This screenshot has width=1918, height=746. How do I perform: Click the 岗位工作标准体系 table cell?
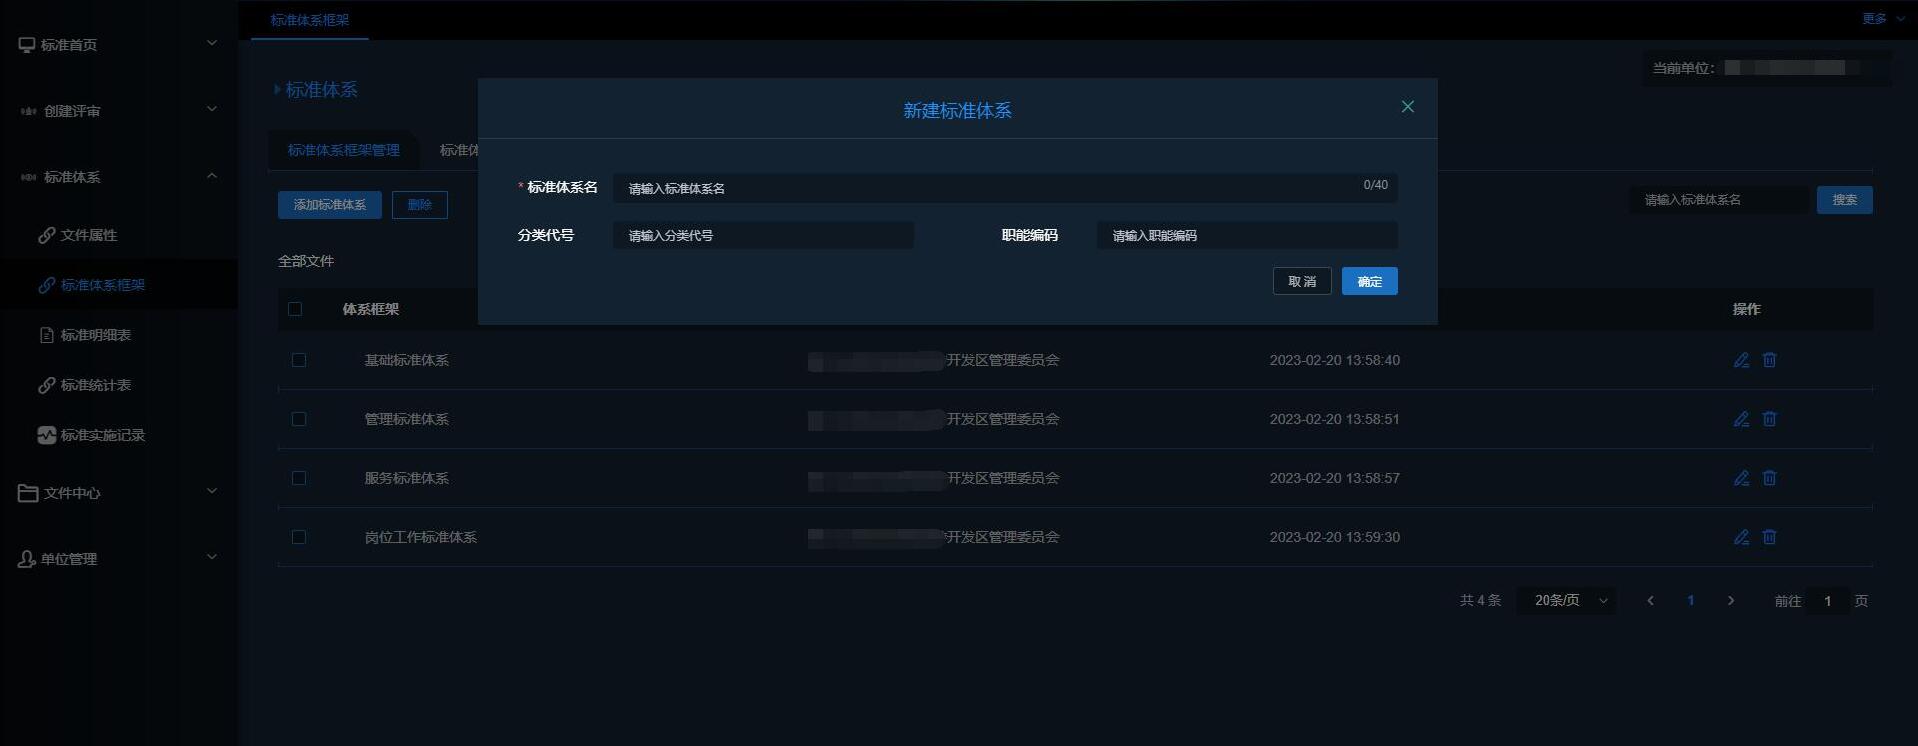point(421,537)
